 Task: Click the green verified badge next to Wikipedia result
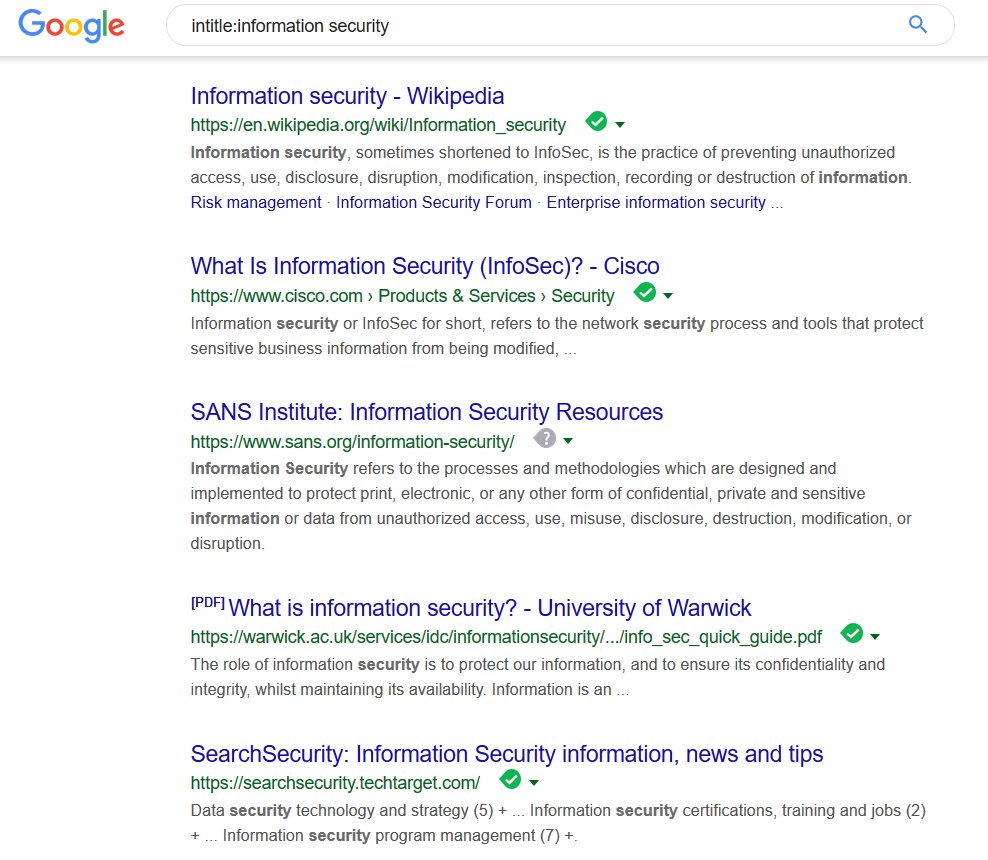[x=598, y=120]
